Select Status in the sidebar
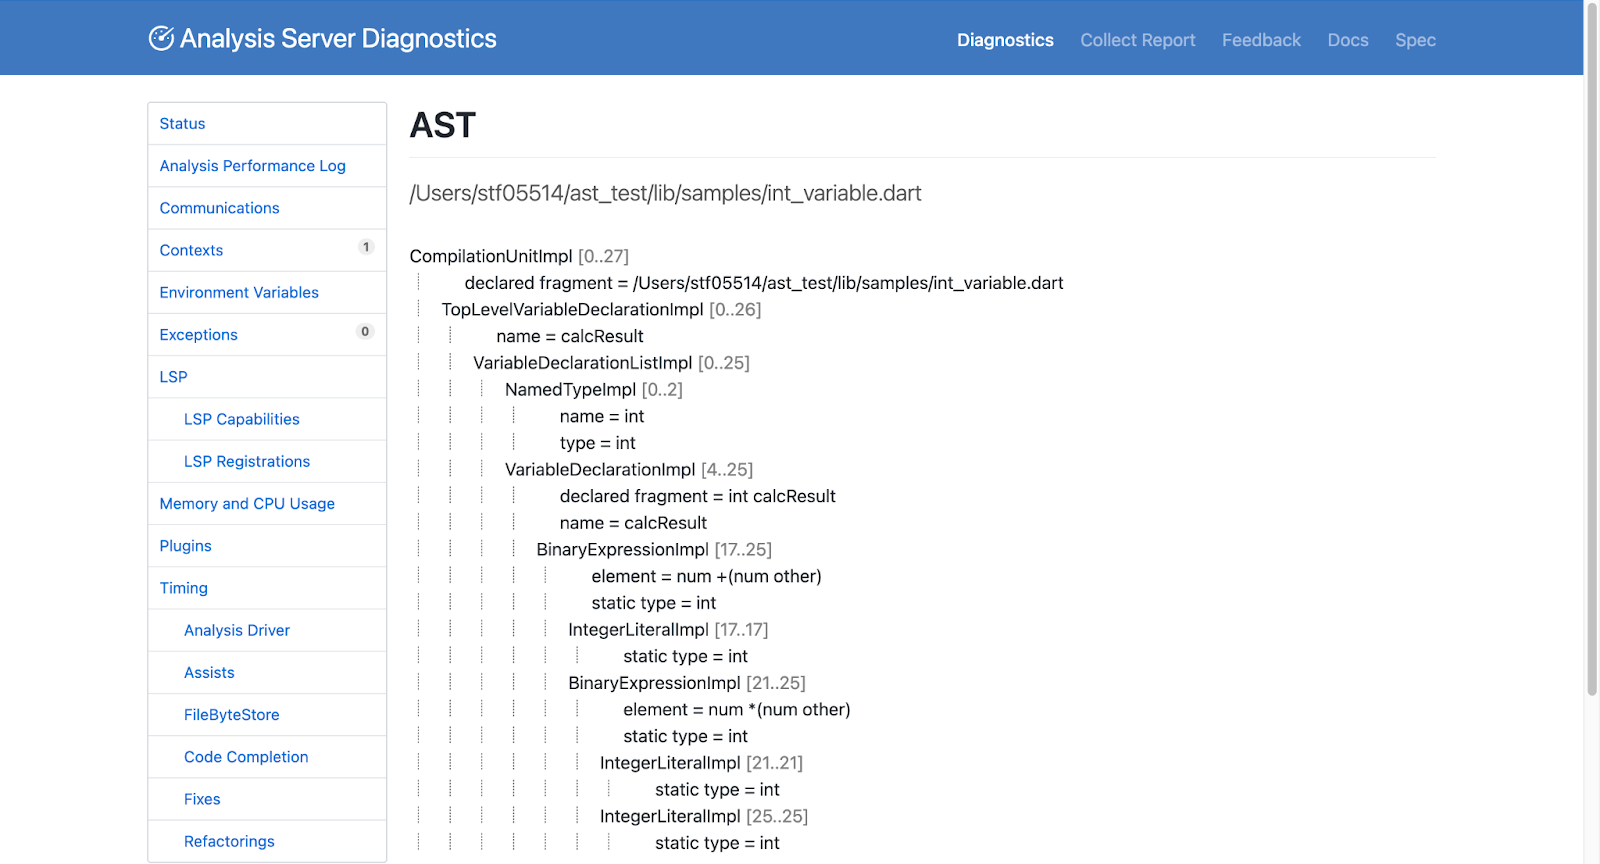This screenshot has height=864, width=1600. [182, 124]
